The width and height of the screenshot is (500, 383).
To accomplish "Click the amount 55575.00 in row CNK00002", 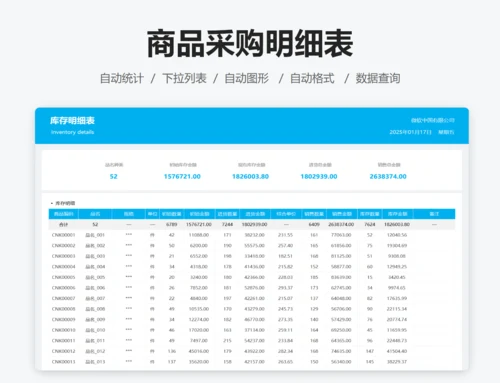I will click(255, 246).
